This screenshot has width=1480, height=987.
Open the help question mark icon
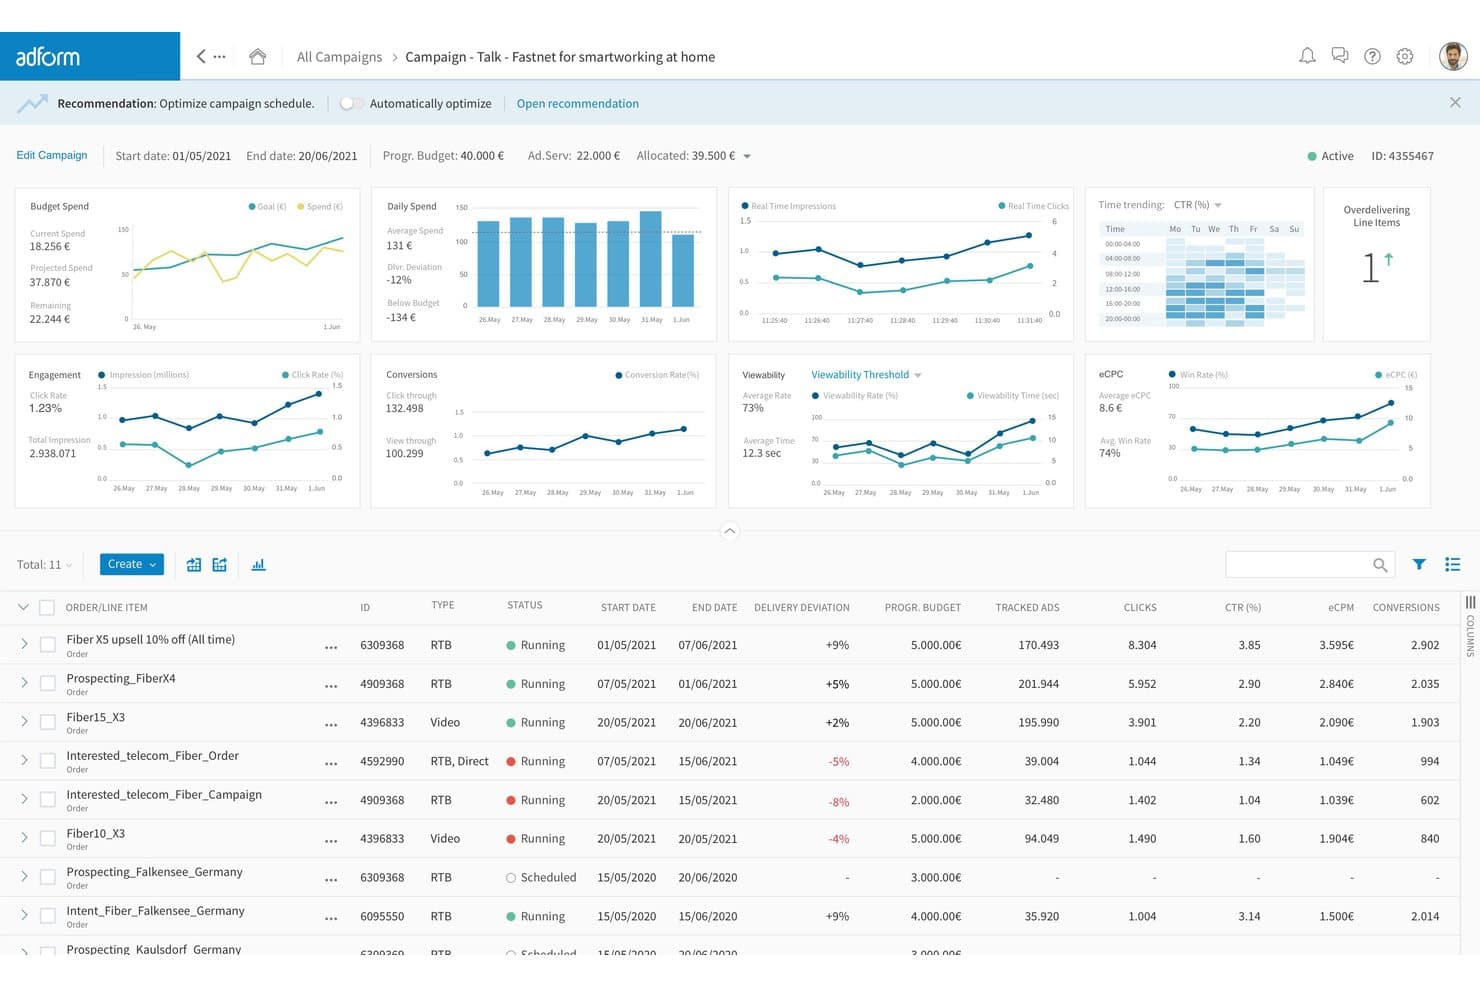[1372, 56]
